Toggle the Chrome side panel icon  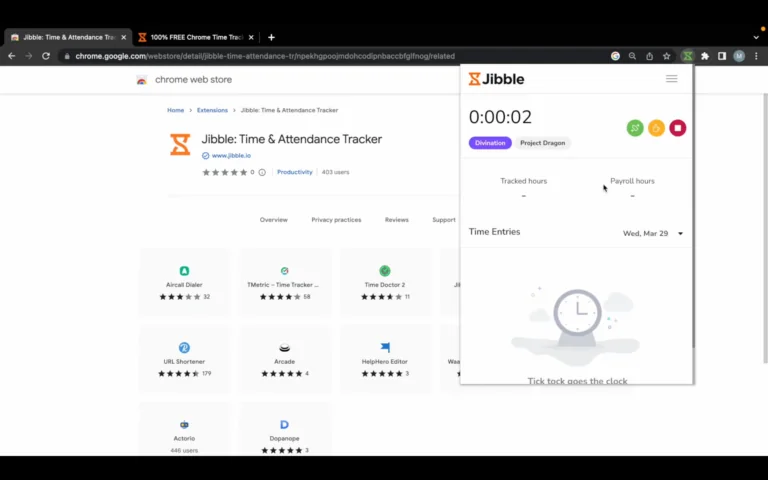tap(722, 56)
